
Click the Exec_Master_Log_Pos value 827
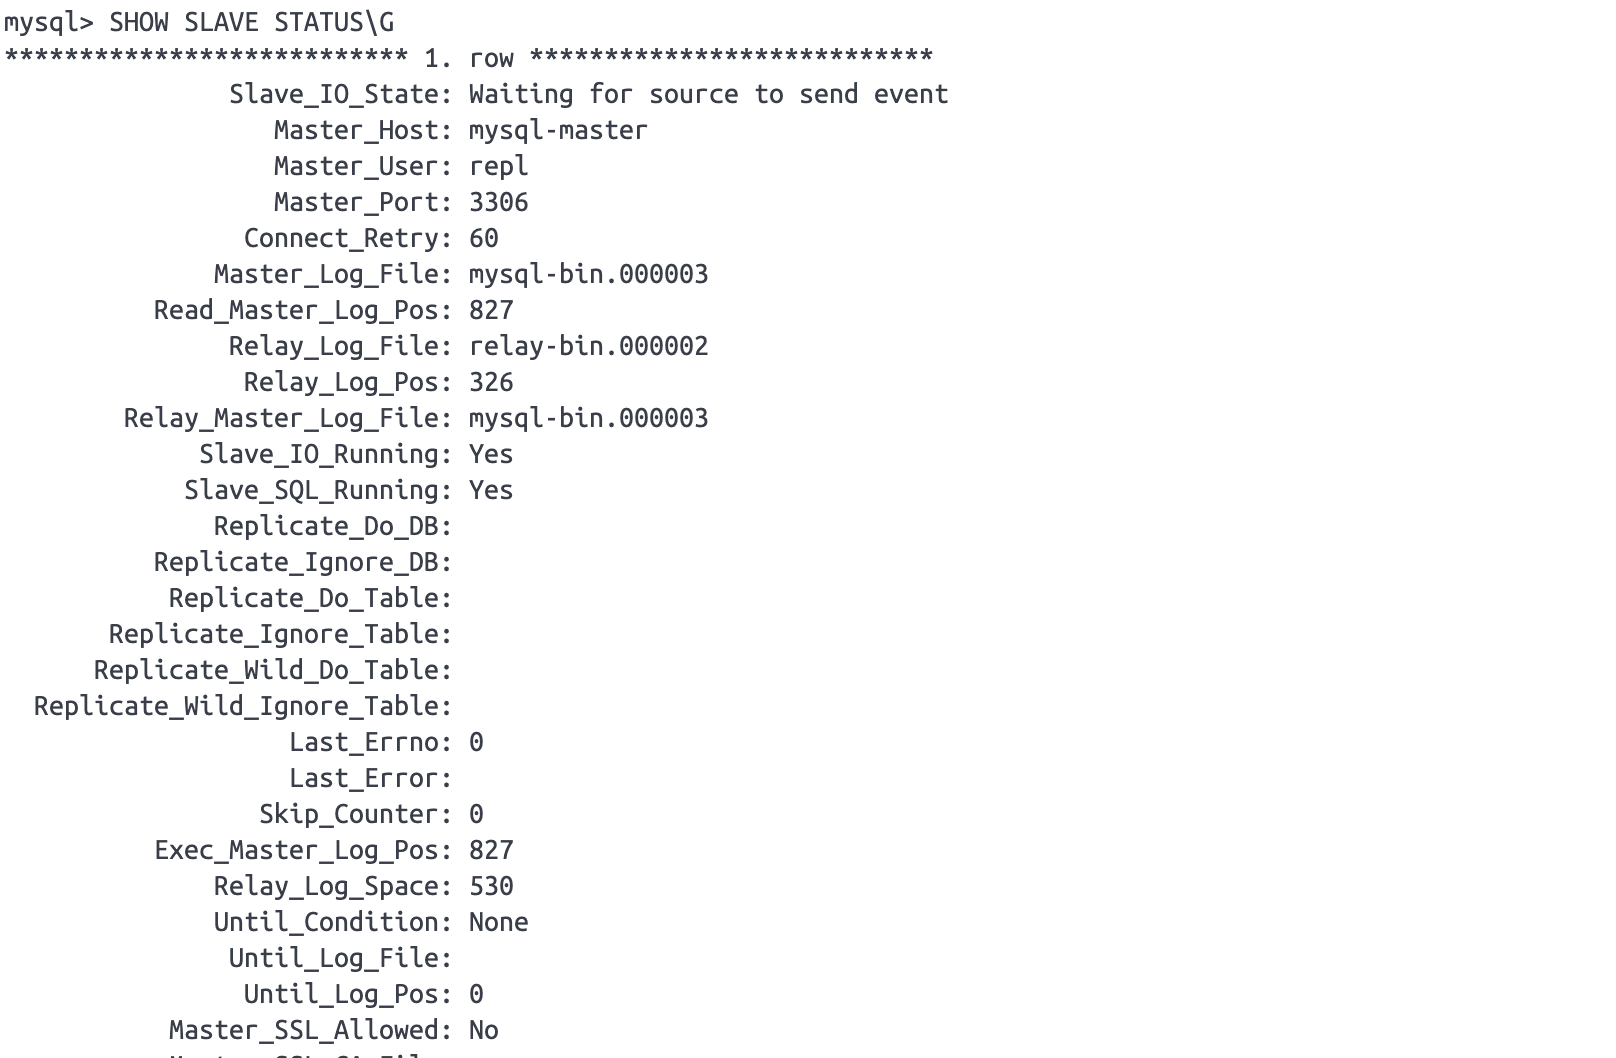click(491, 850)
